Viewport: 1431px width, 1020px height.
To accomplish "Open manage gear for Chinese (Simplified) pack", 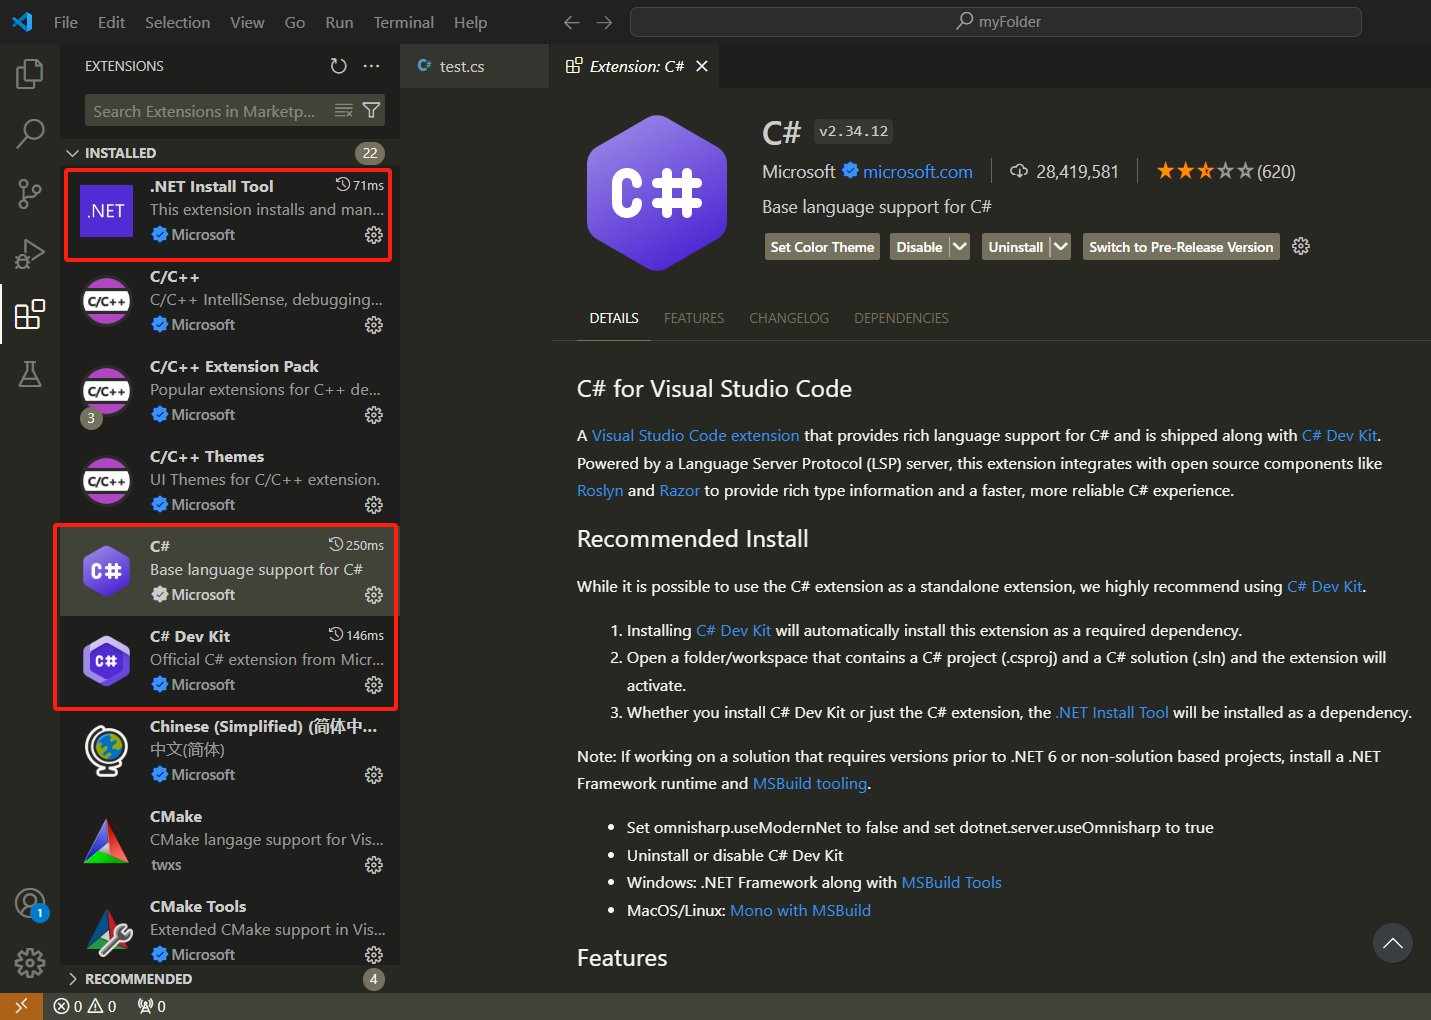I will pos(374,775).
